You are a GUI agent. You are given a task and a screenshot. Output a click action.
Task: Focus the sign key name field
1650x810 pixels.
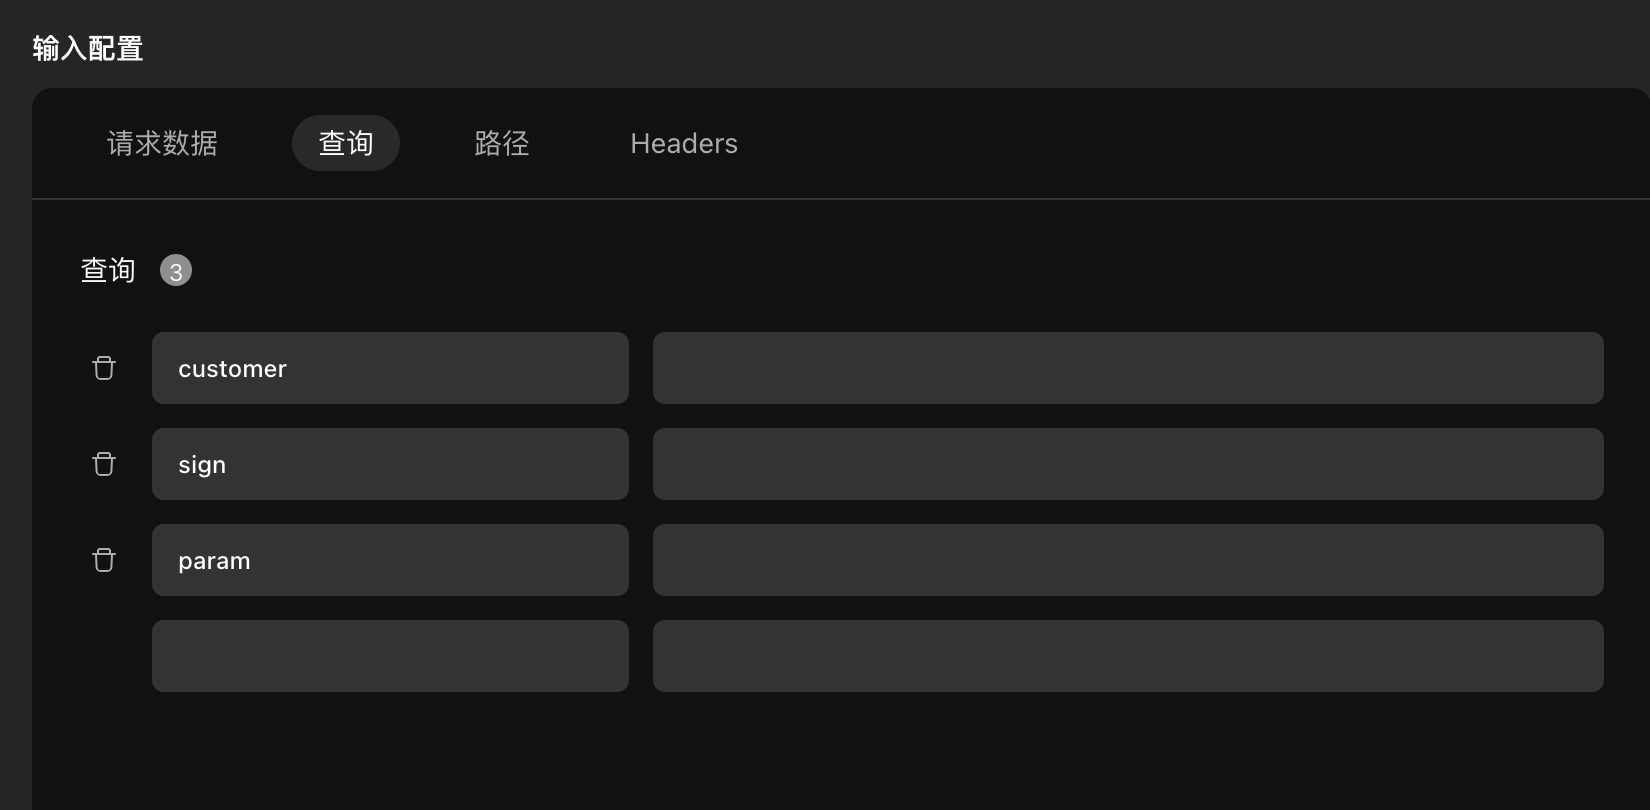pos(390,464)
